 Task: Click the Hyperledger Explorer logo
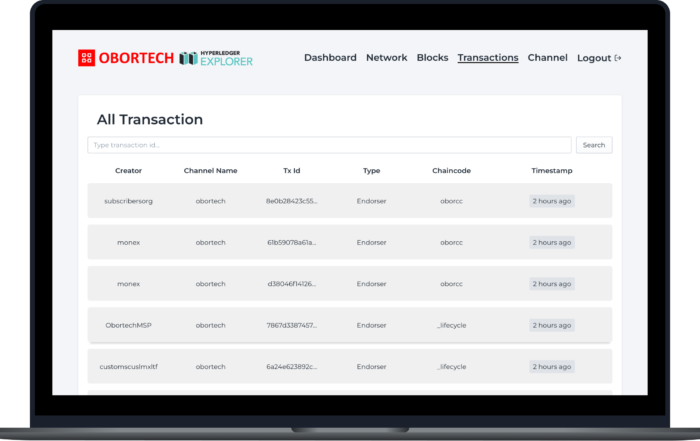[216, 58]
